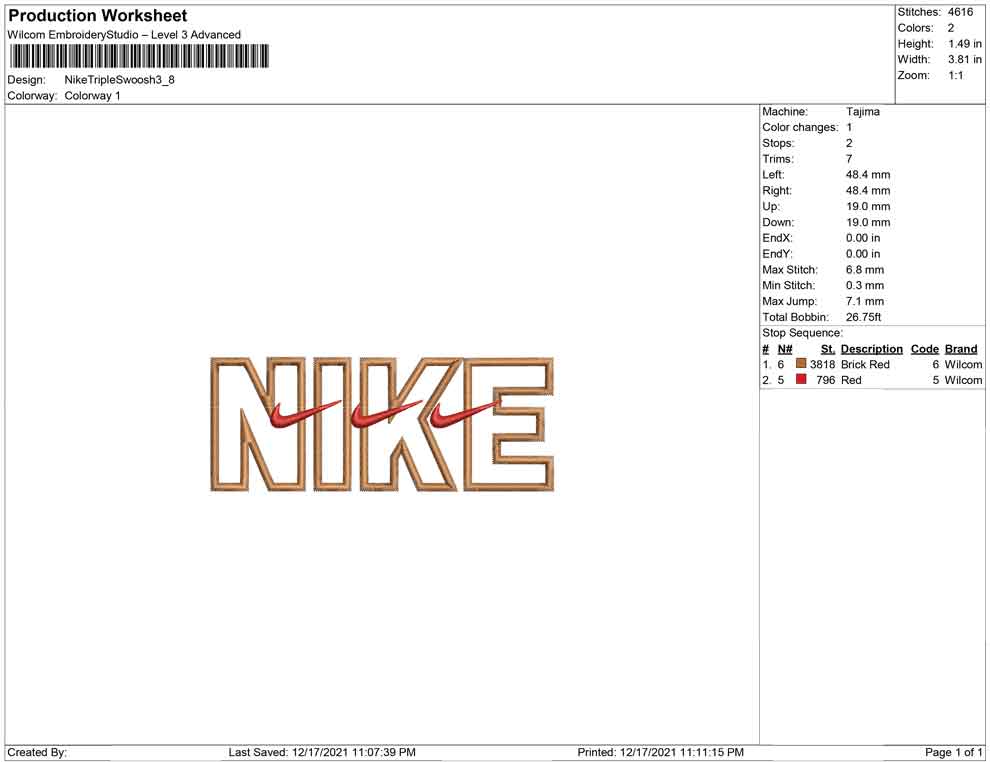Click the Down value 19.0 mm
Image resolution: width=990 pixels, height=762 pixels.
click(x=868, y=222)
